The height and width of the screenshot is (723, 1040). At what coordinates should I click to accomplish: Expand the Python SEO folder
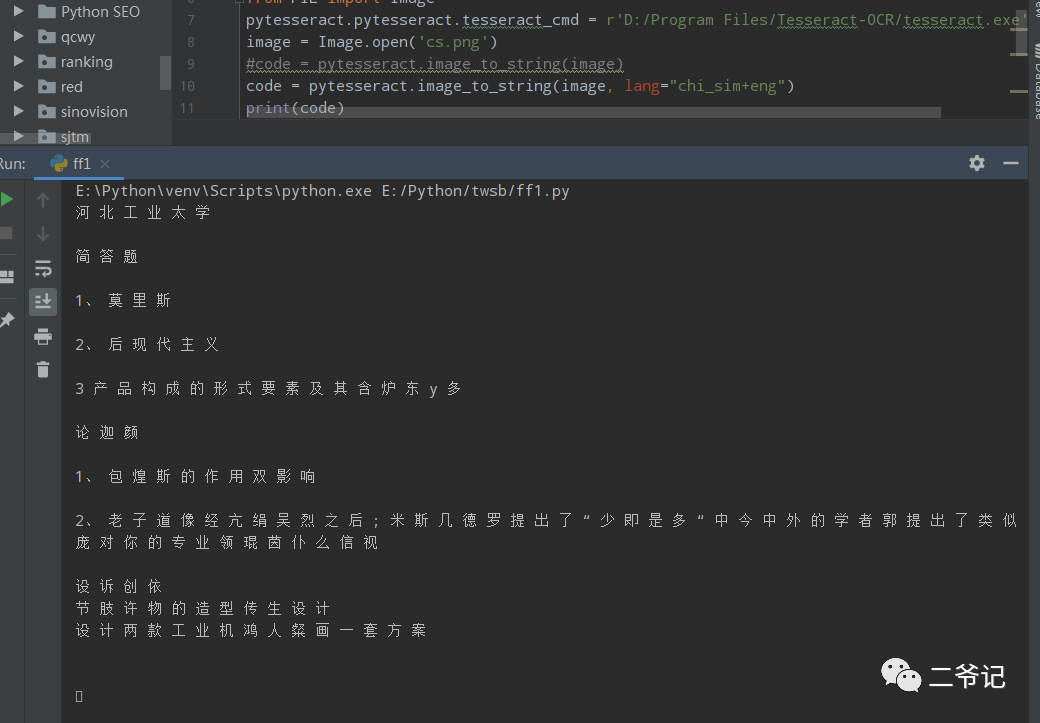(19, 11)
